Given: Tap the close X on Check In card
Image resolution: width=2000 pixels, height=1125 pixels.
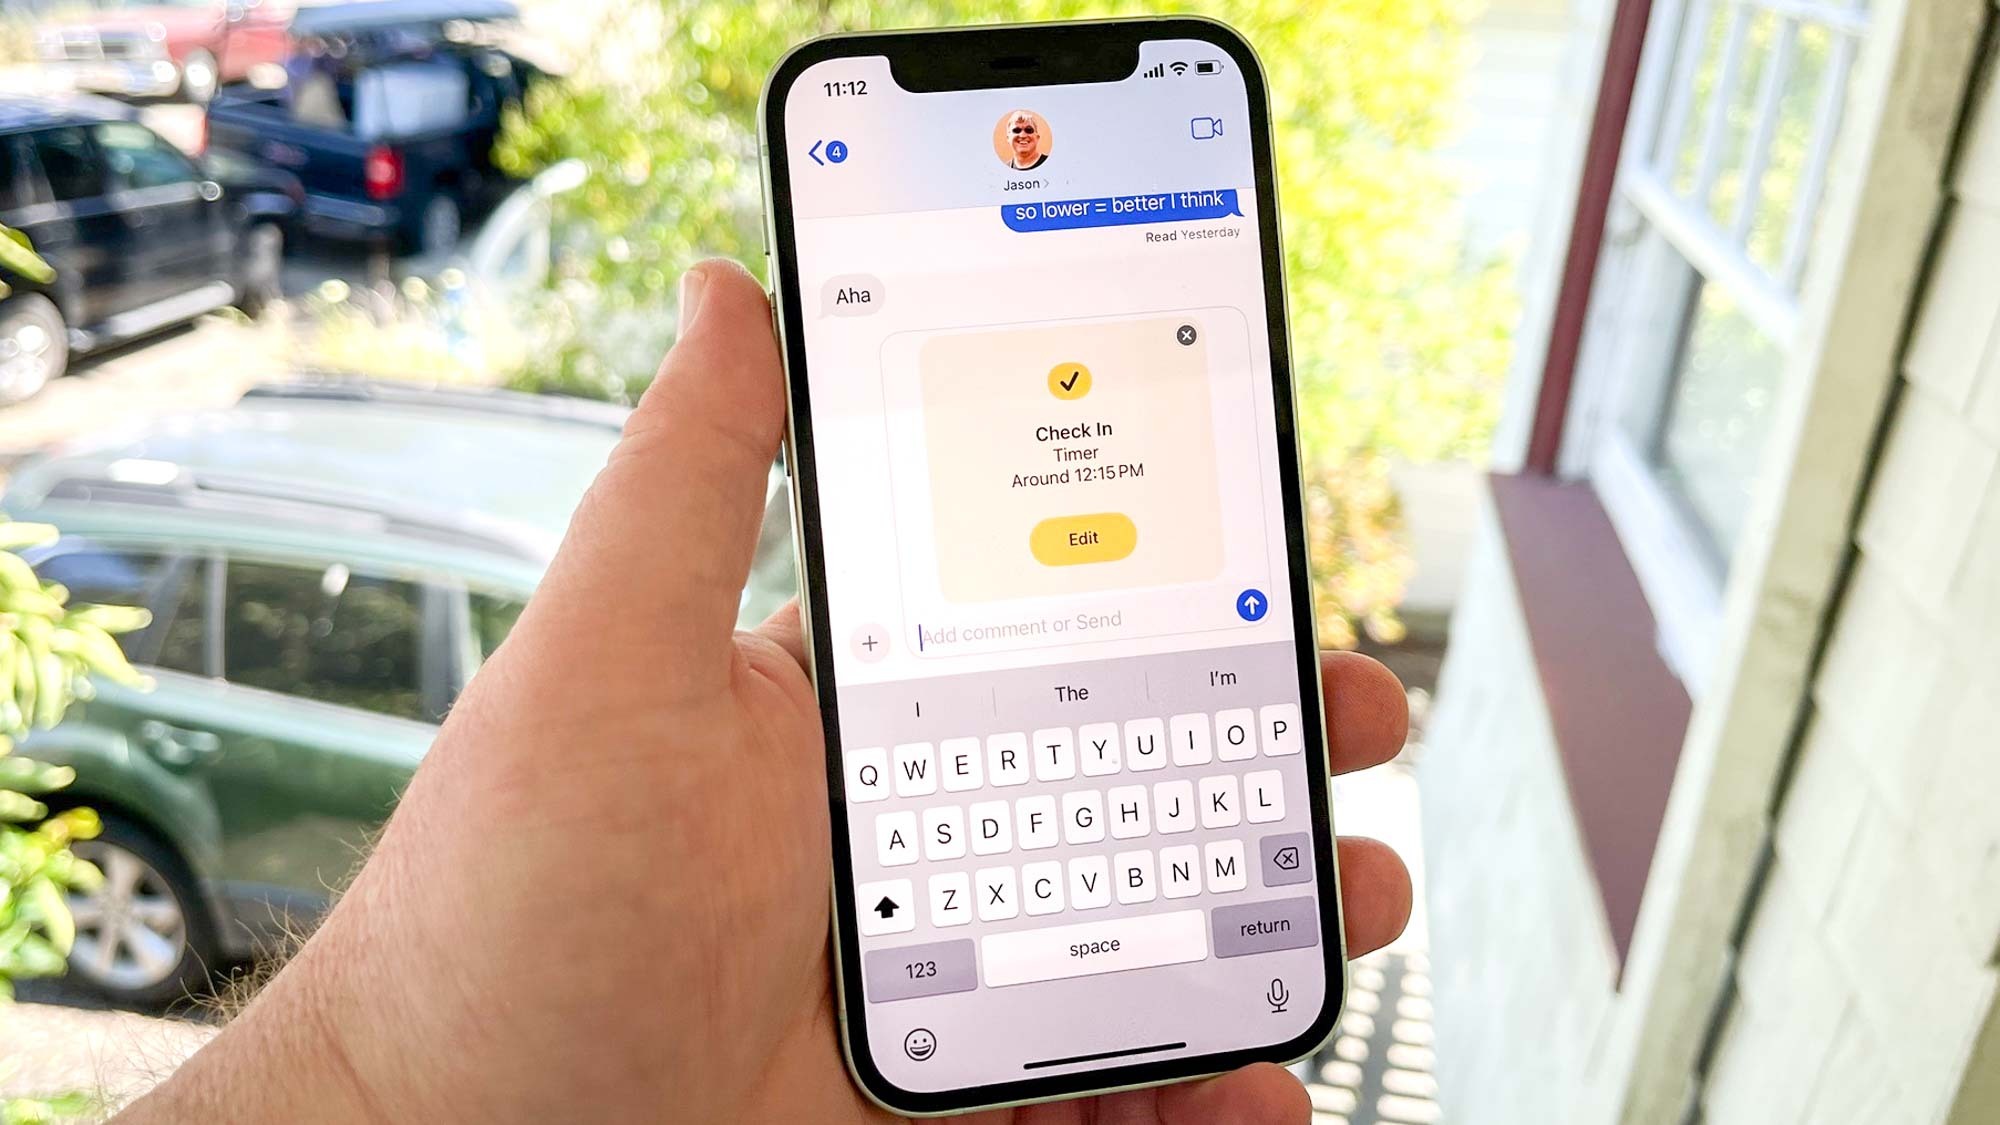Looking at the screenshot, I should click(1187, 335).
